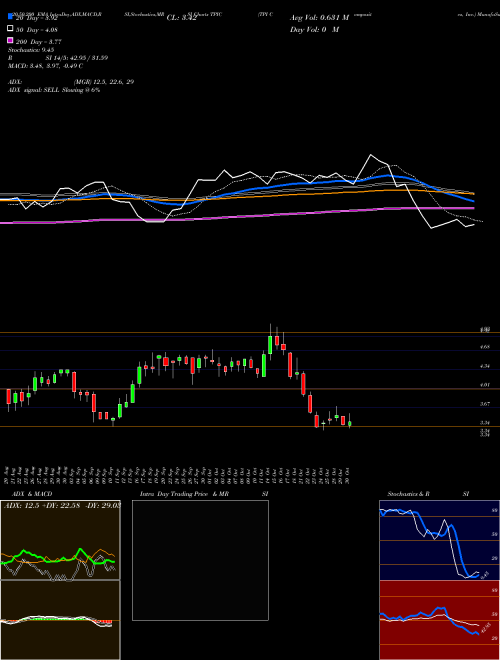Click the ADX/+DY/-DY values header

62,505
